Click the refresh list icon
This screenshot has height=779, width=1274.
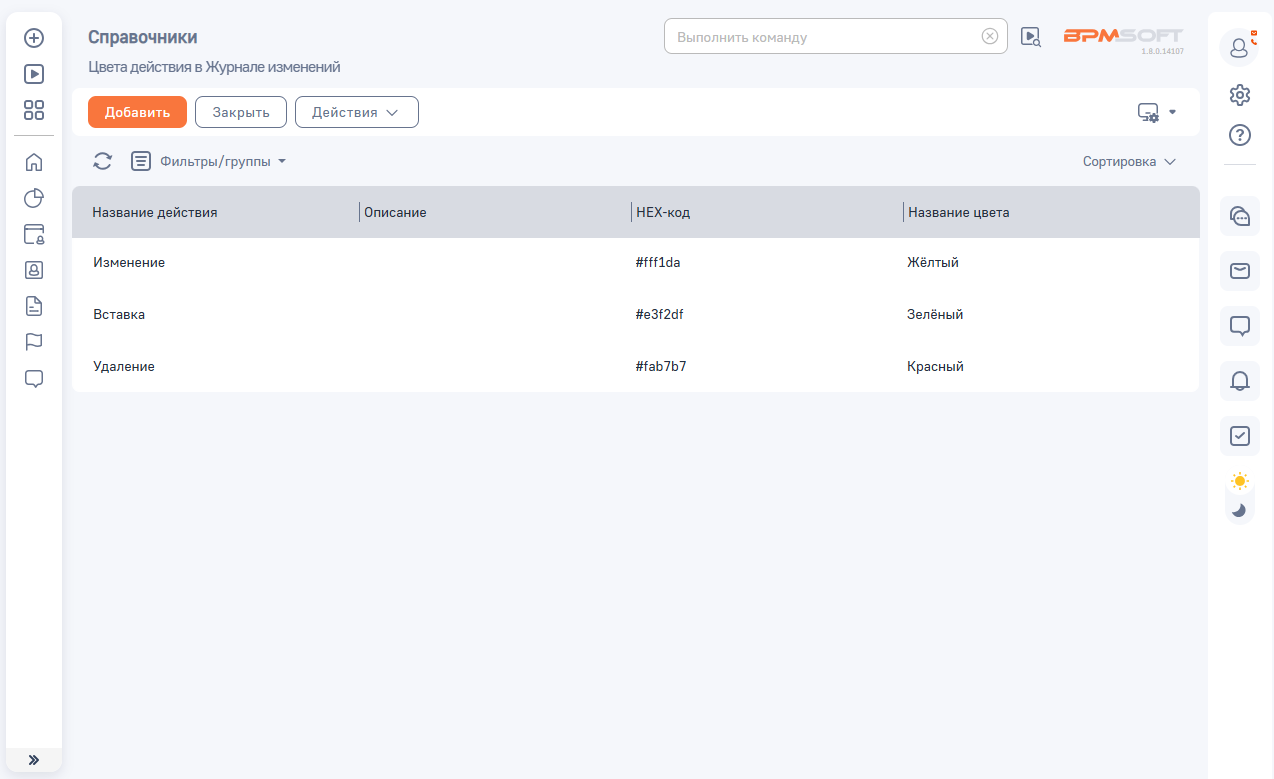click(103, 161)
